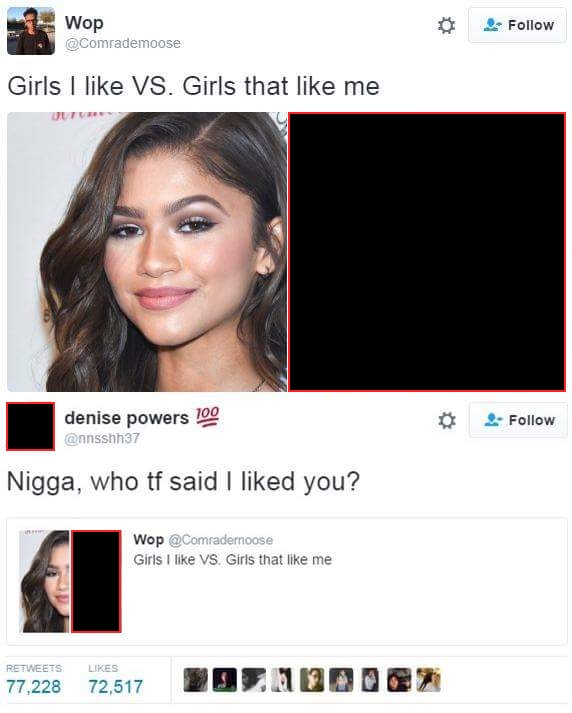Viewport: 572px width, 713px height.
Task: View the 72,517 likes list
Action: tap(115, 679)
